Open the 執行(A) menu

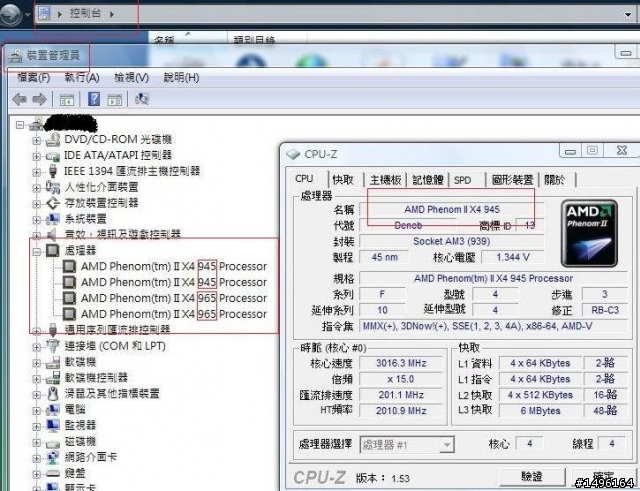pos(82,77)
